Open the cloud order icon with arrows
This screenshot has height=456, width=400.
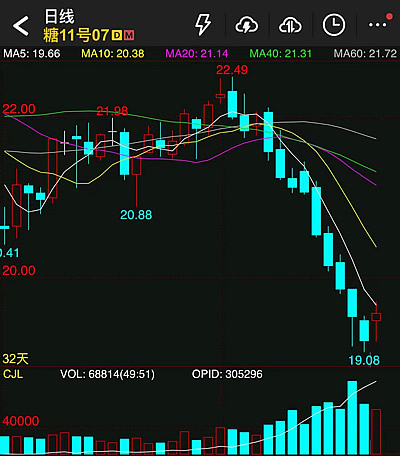pos(290,25)
